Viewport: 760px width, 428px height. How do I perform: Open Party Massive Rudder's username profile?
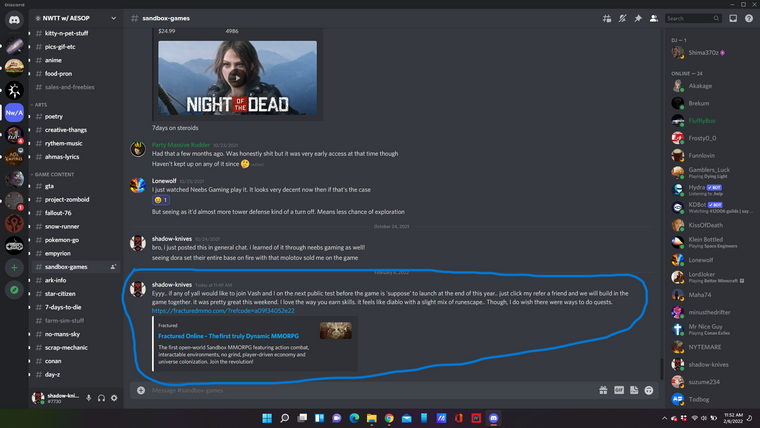coord(181,145)
